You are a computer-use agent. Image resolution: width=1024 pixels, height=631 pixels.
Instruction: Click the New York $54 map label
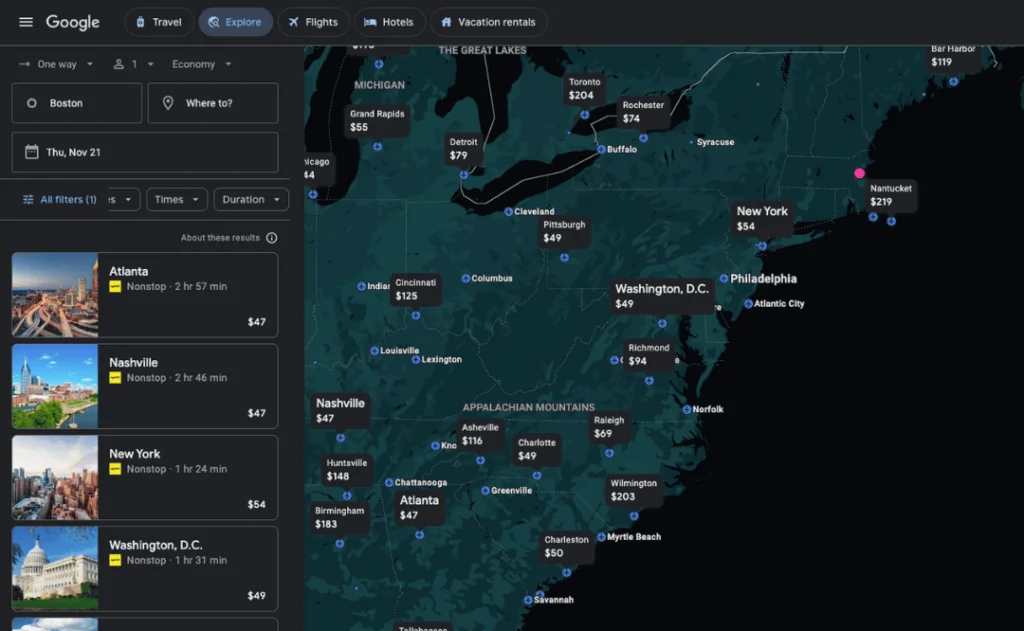click(x=761, y=218)
